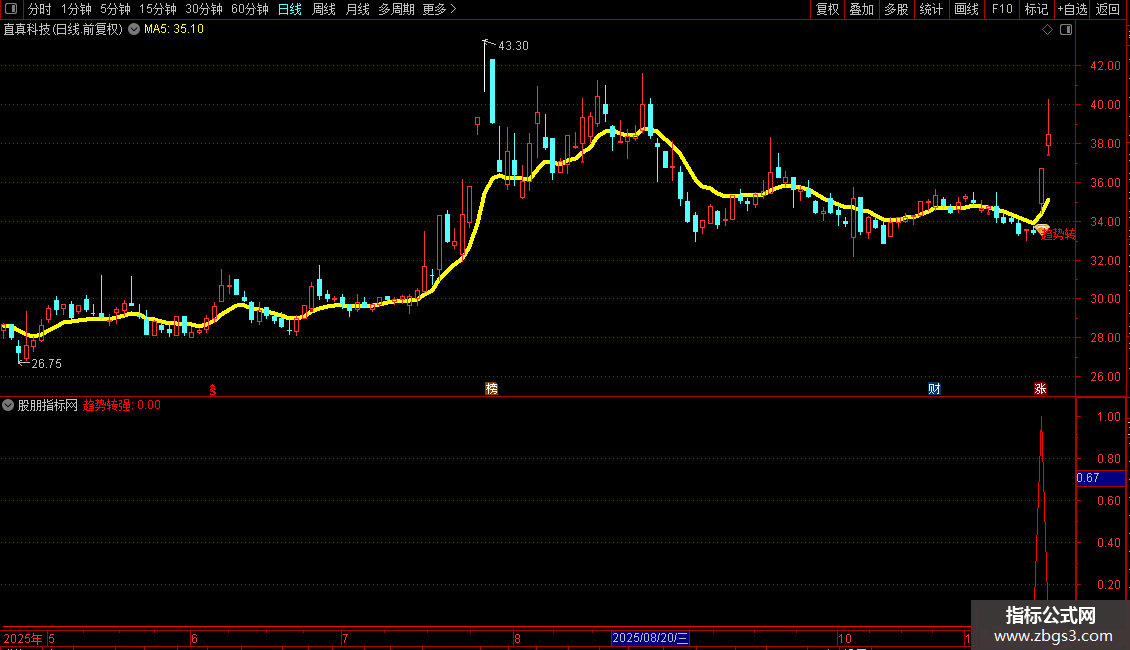Activate the 画线 drawing tool
The width and height of the screenshot is (1130, 650).
(966, 9)
